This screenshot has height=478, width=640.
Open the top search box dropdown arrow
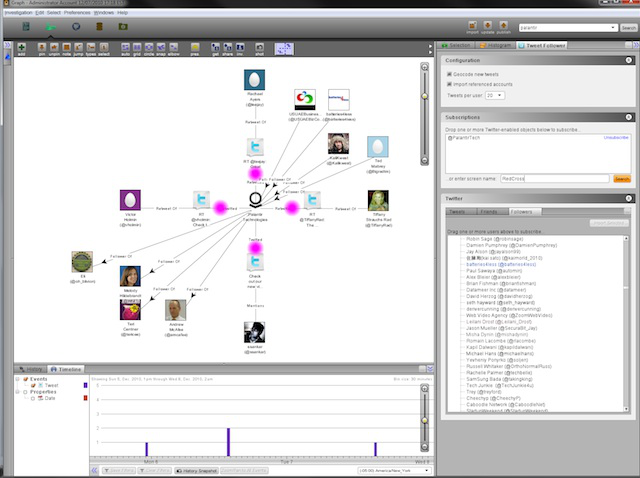(613, 28)
